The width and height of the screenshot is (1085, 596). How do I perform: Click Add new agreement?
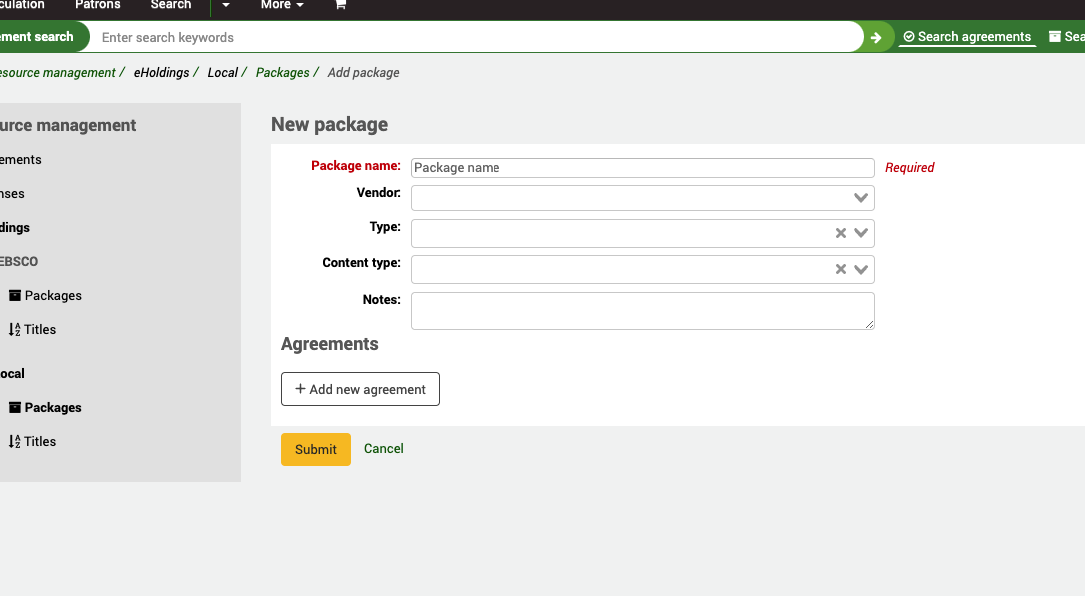[360, 389]
